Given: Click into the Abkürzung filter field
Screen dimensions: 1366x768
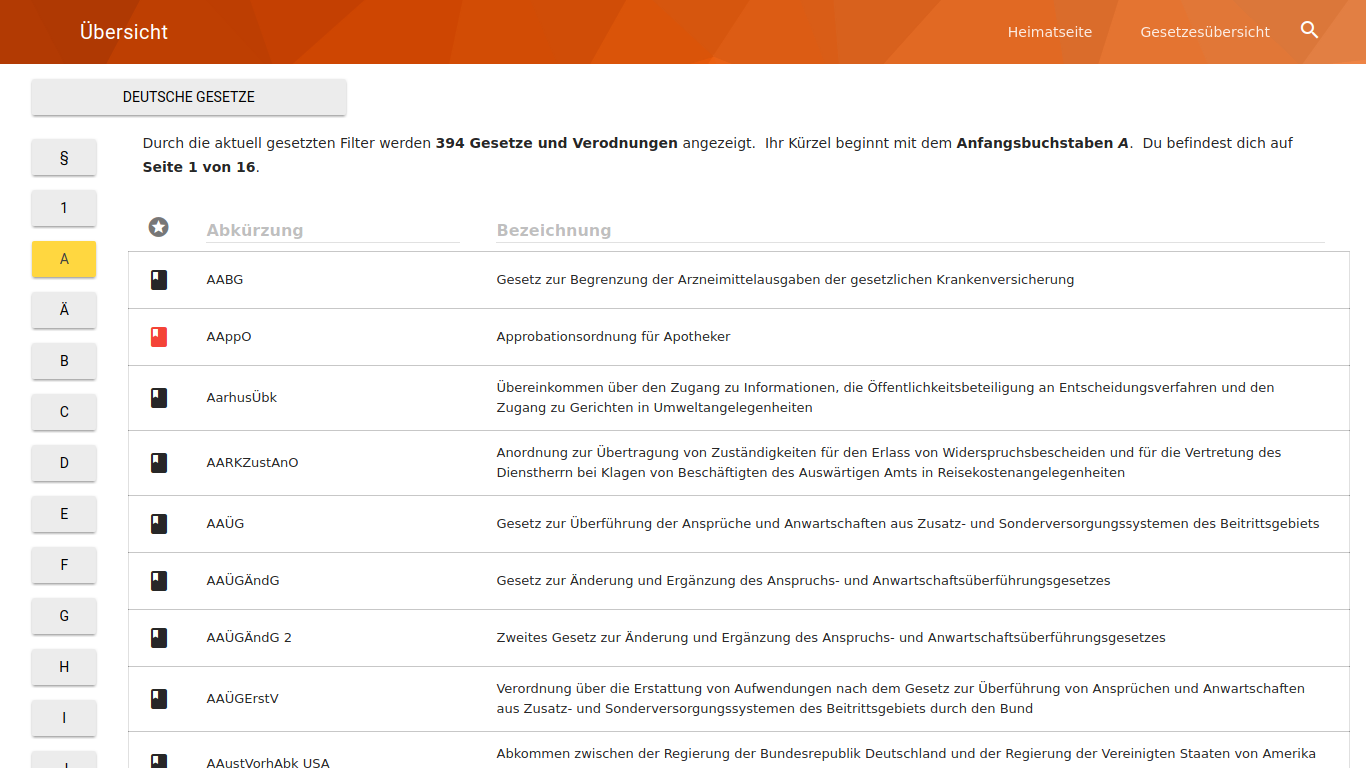Looking at the screenshot, I should [332, 230].
